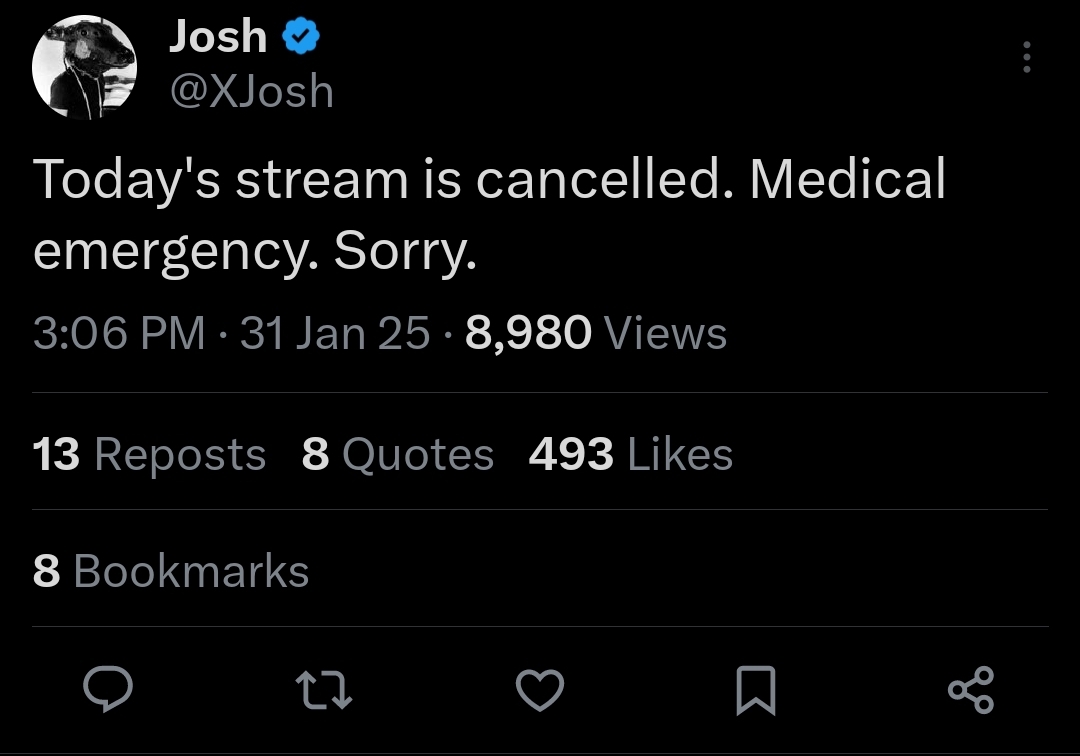
Task: Bookmark this tweet using the bookmark icon
Action: point(755,691)
